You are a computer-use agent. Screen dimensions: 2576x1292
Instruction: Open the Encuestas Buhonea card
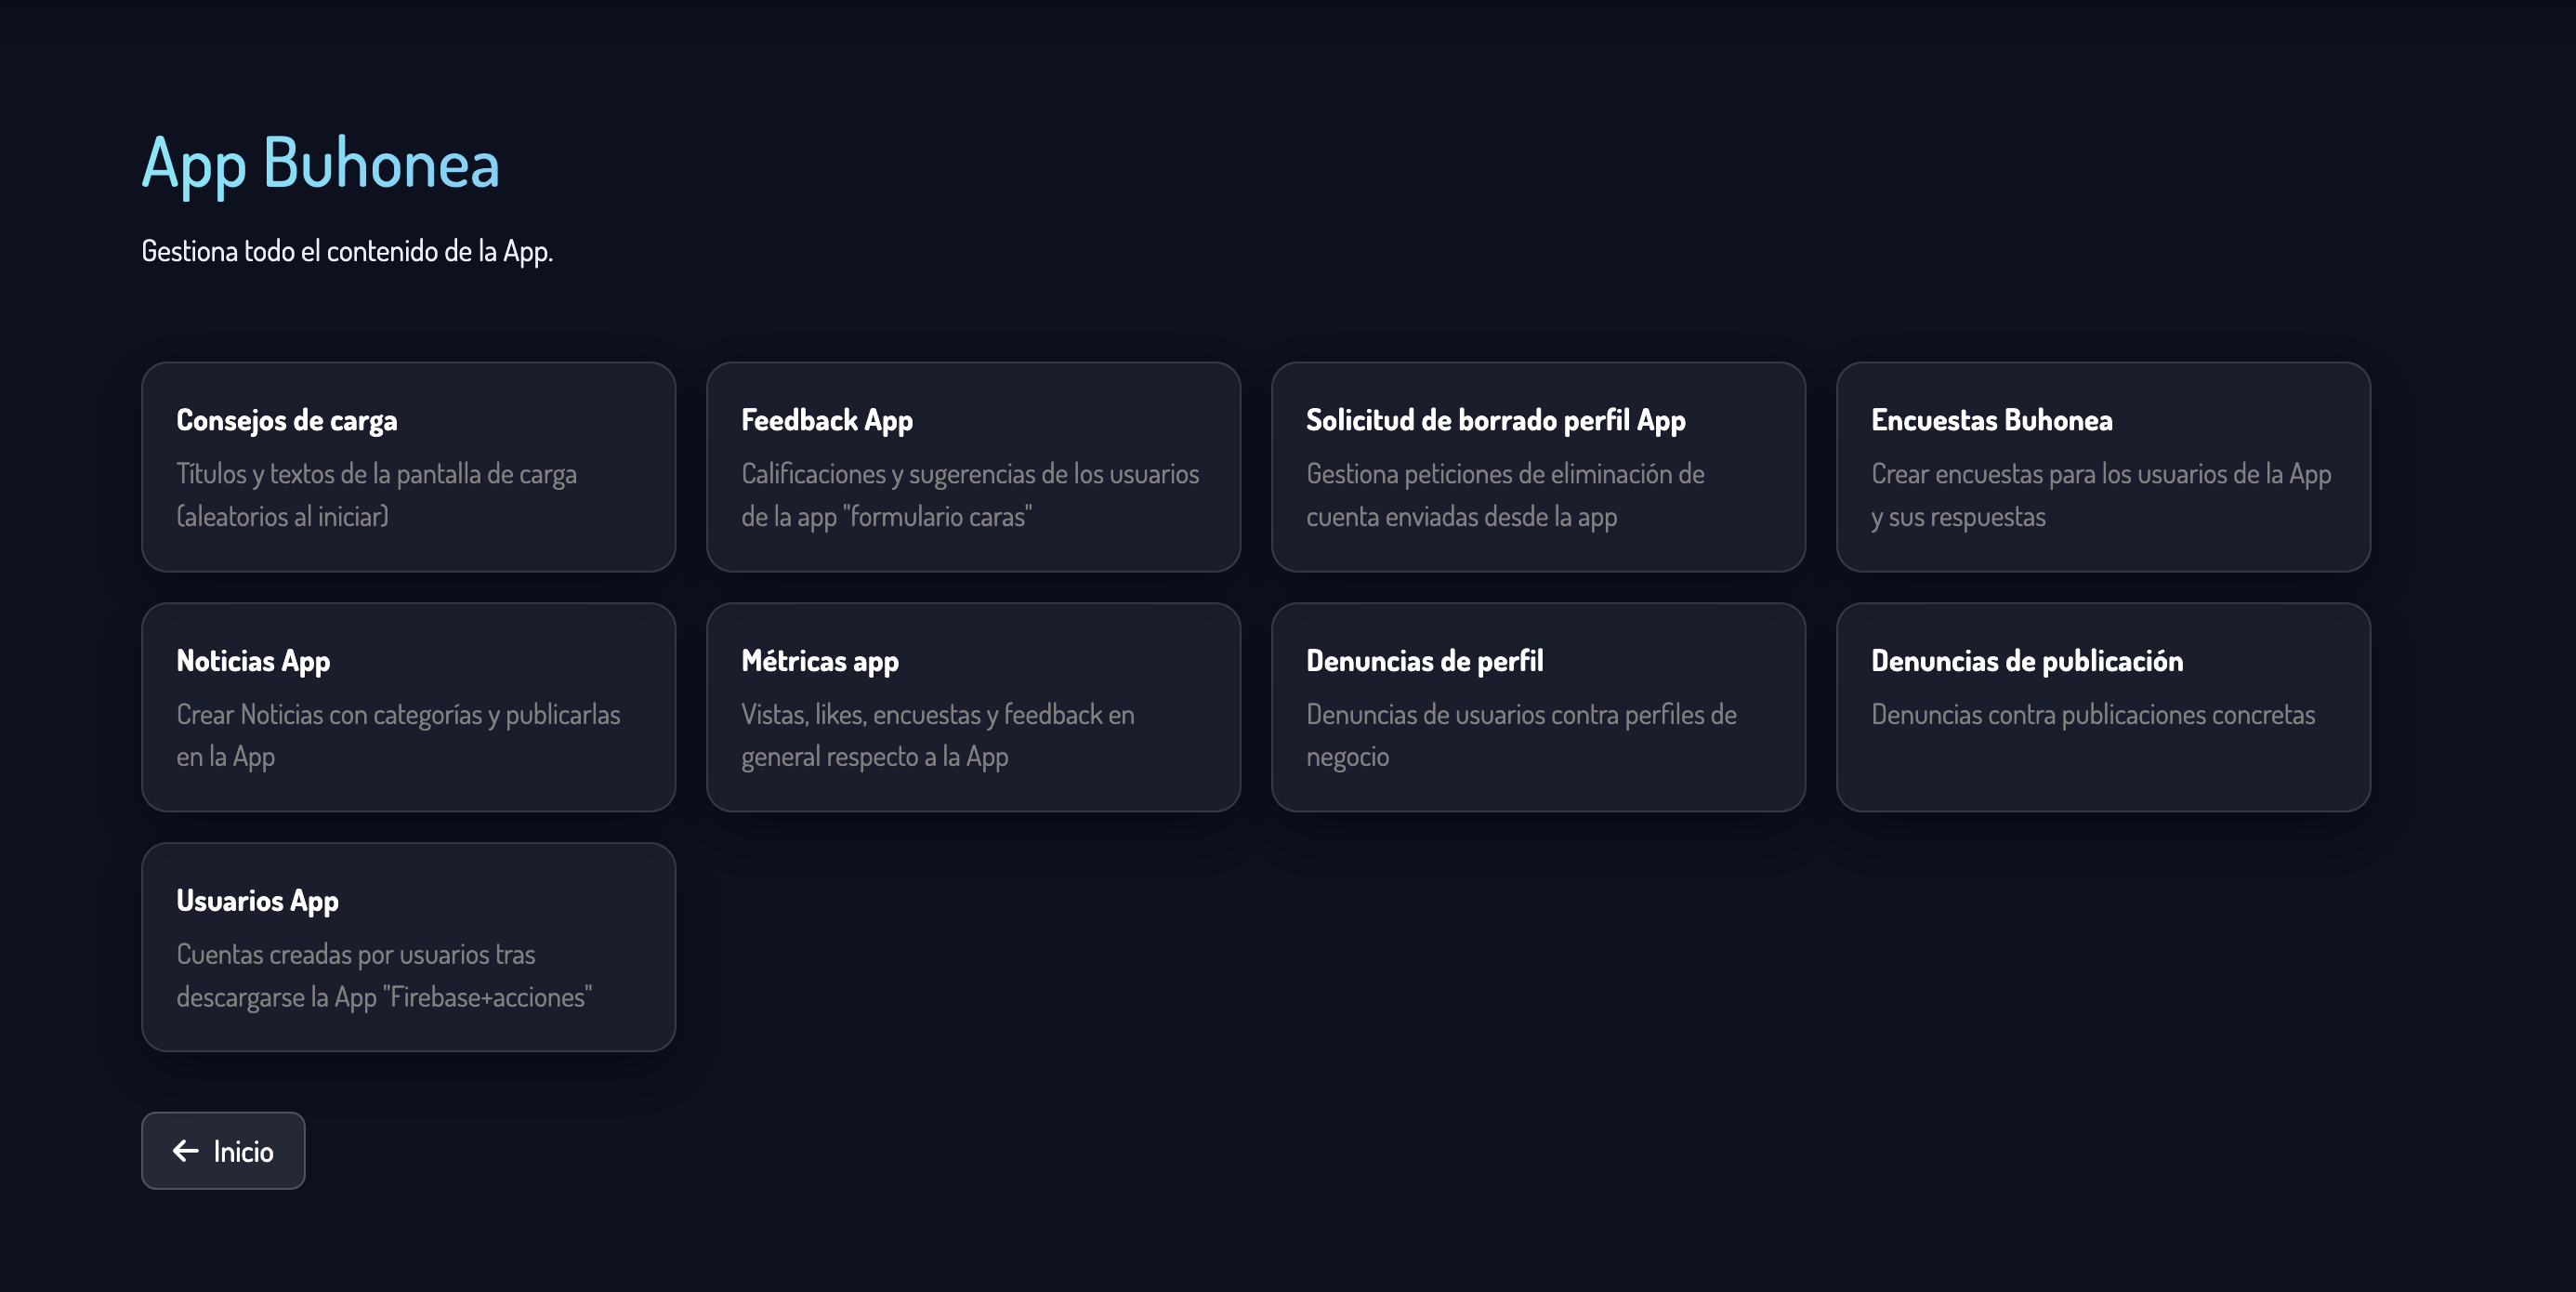click(2103, 467)
